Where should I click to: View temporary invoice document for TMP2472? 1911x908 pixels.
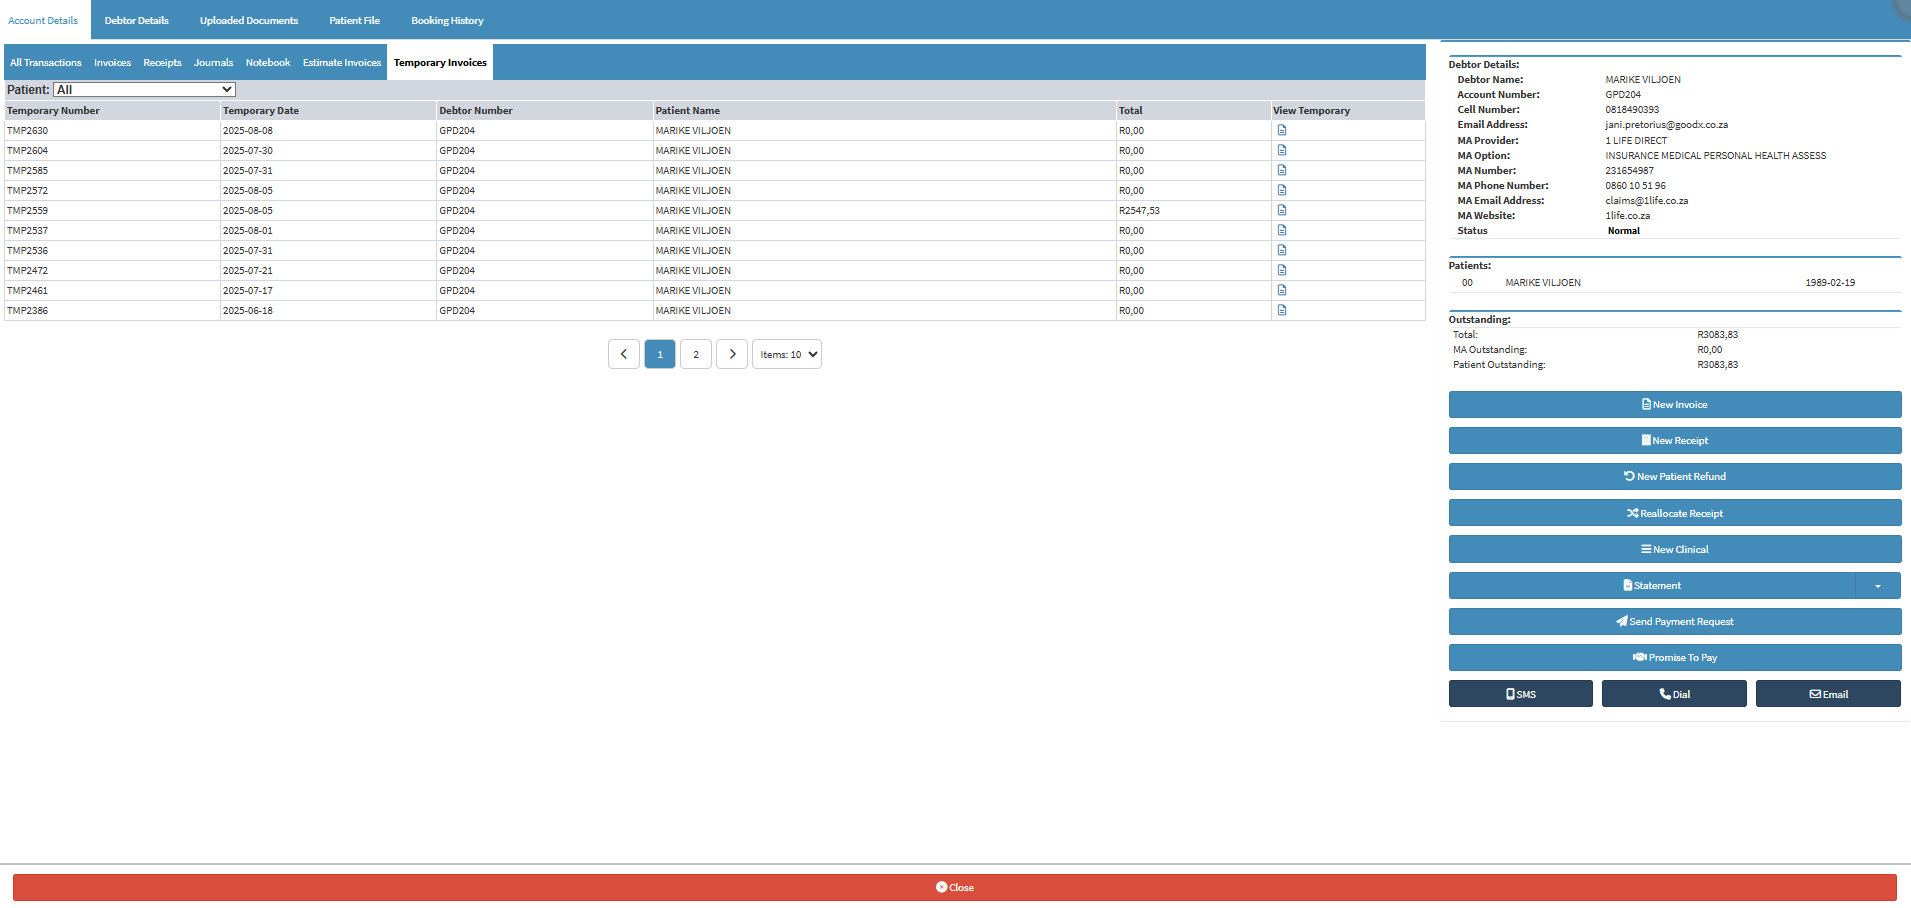pyautogui.click(x=1281, y=270)
